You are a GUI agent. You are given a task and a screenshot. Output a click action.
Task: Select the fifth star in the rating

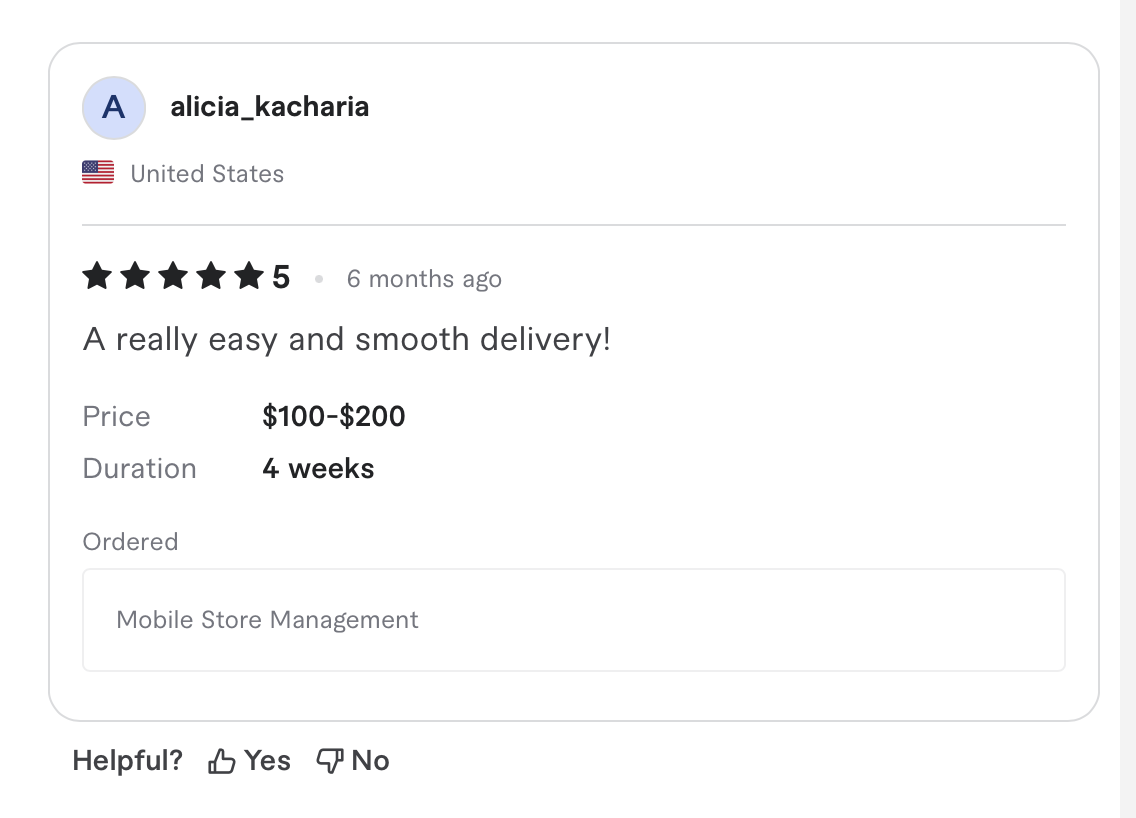(x=247, y=276)
